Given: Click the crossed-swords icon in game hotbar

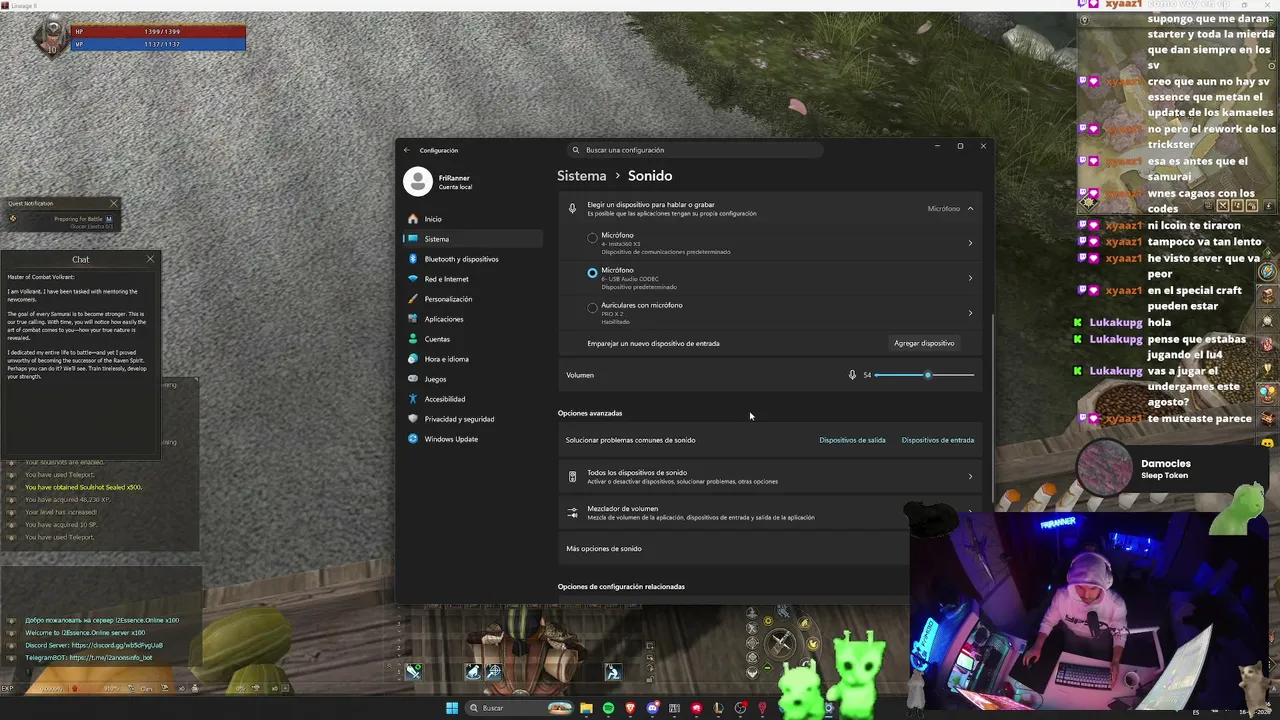Looking at the screenshot, I should (x=781, y=643).
